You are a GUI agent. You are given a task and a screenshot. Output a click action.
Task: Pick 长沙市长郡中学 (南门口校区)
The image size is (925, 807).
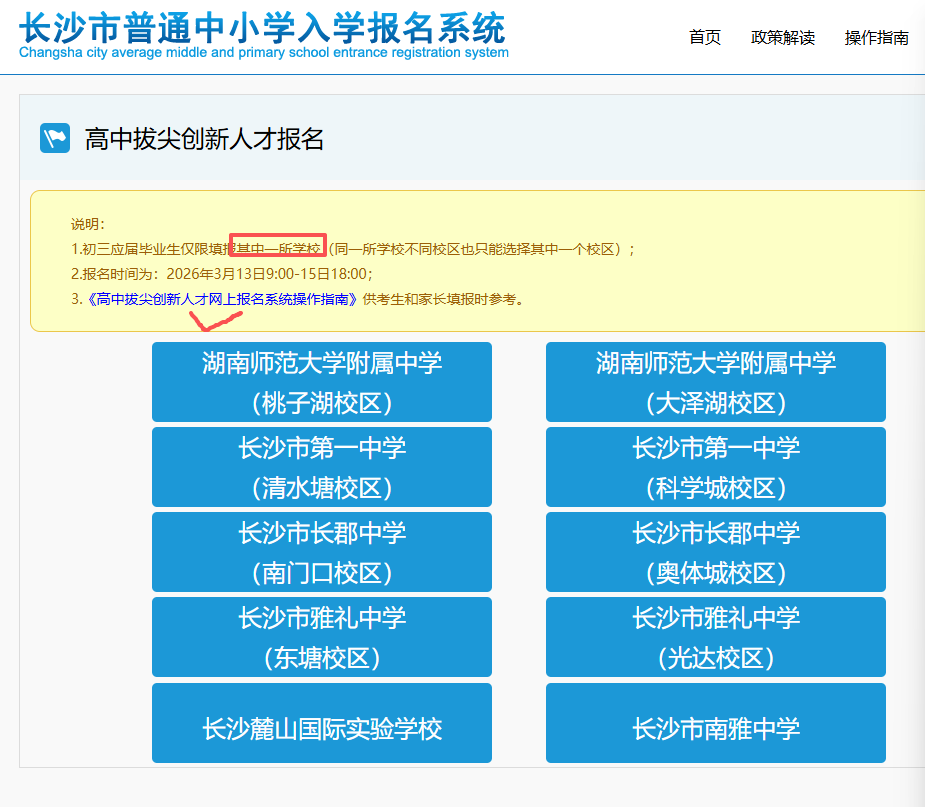click(321, 552)
